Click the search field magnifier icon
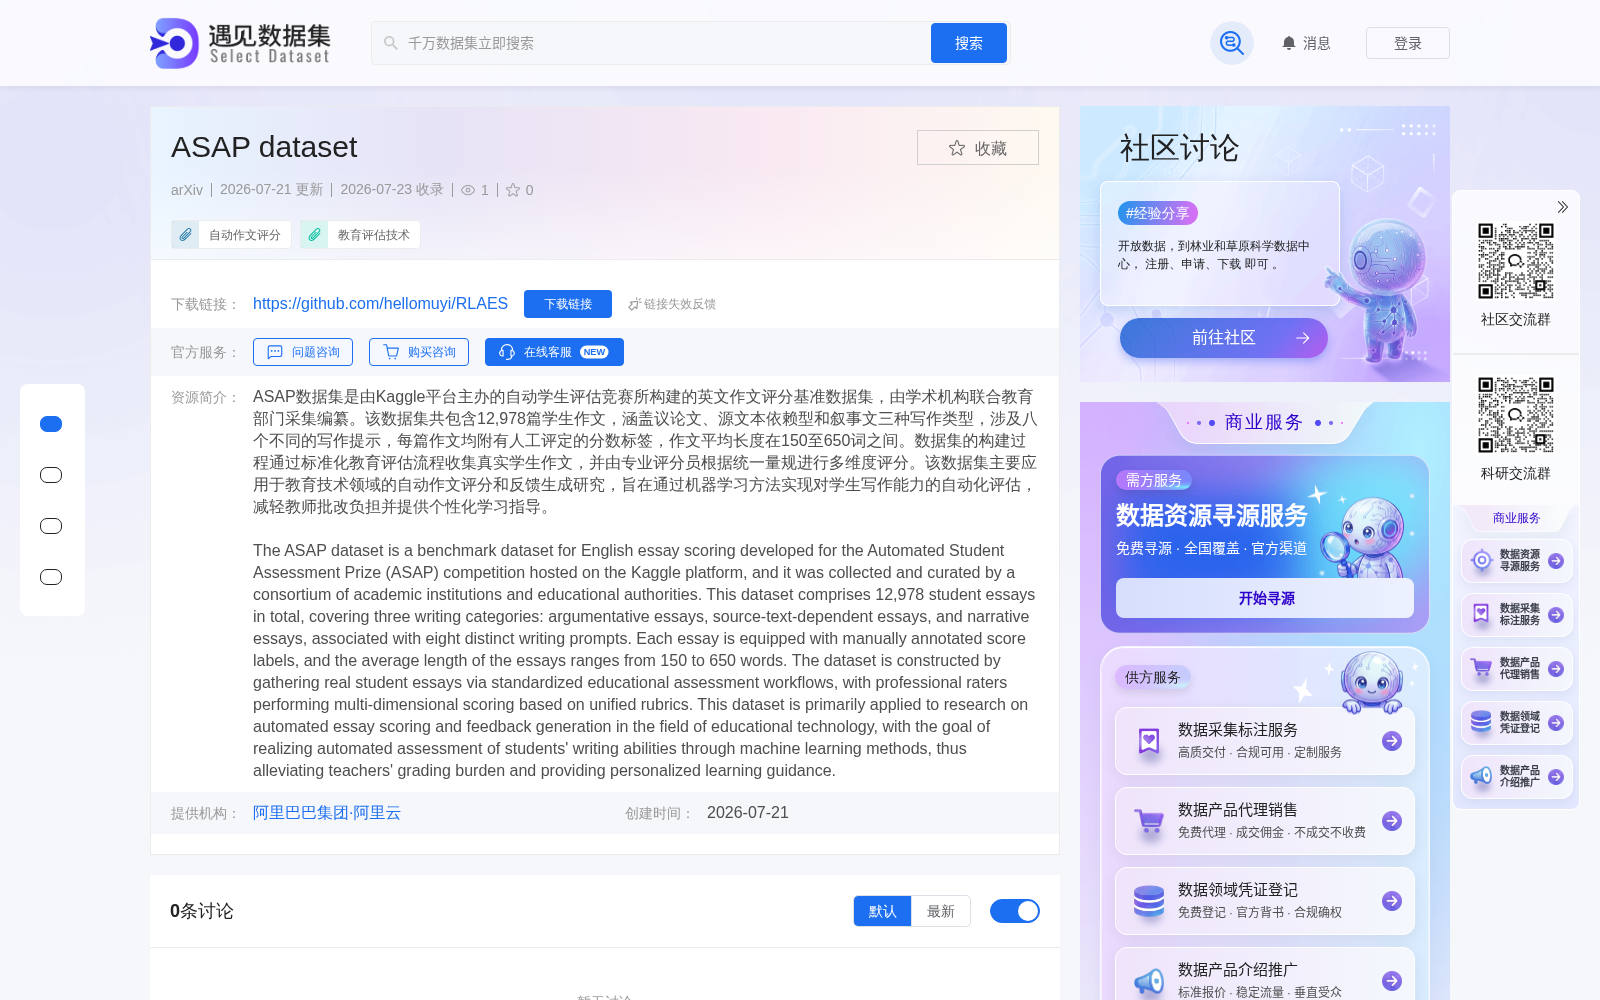 click(x=391, y=43)
